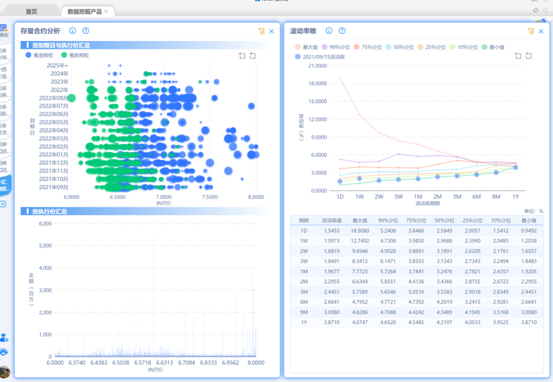Close the 数据挖掘产品 tab
553x382 pixels.
[x=106, y=12]
